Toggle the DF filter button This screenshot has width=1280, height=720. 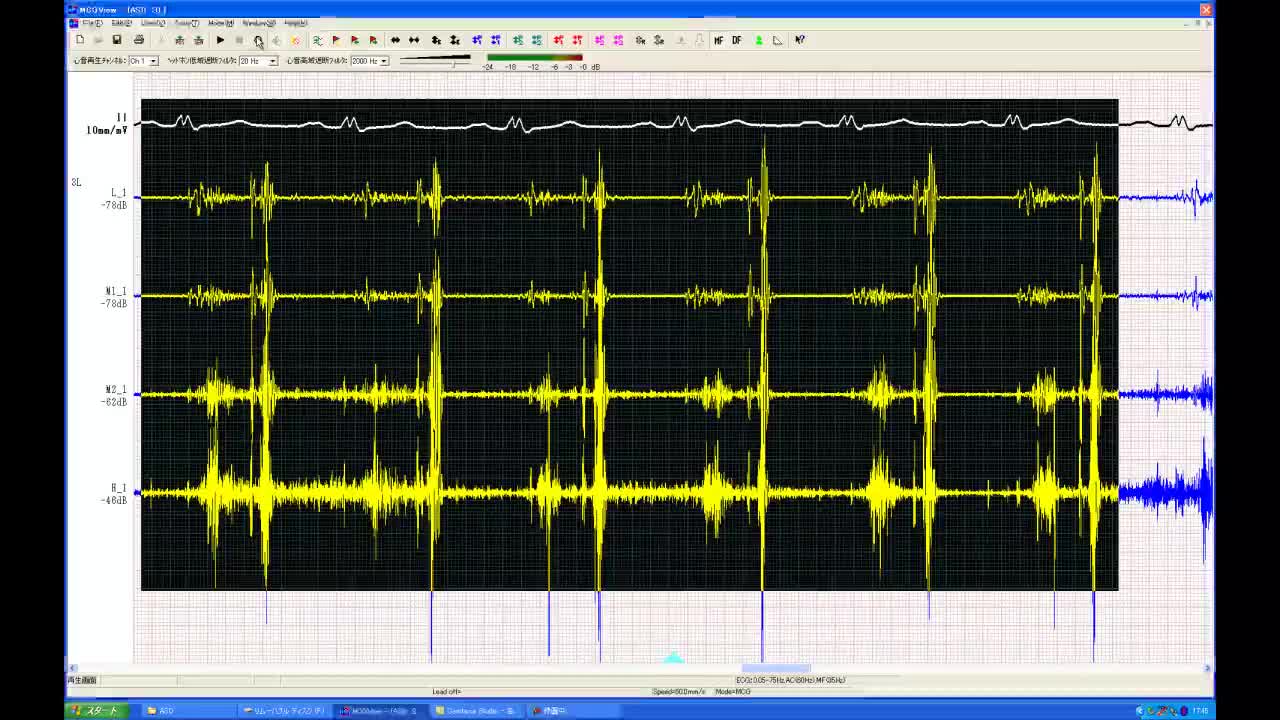tap(737, 40)
